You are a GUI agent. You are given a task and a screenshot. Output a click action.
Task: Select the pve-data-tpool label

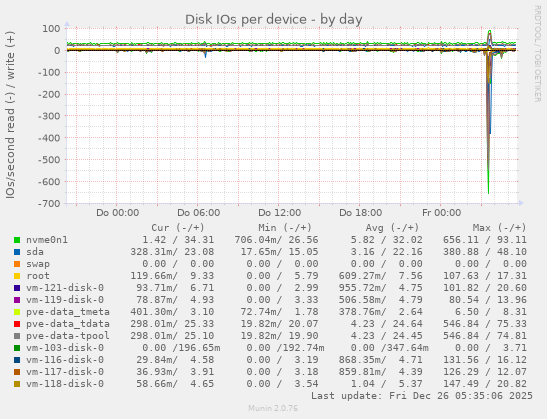68,336
